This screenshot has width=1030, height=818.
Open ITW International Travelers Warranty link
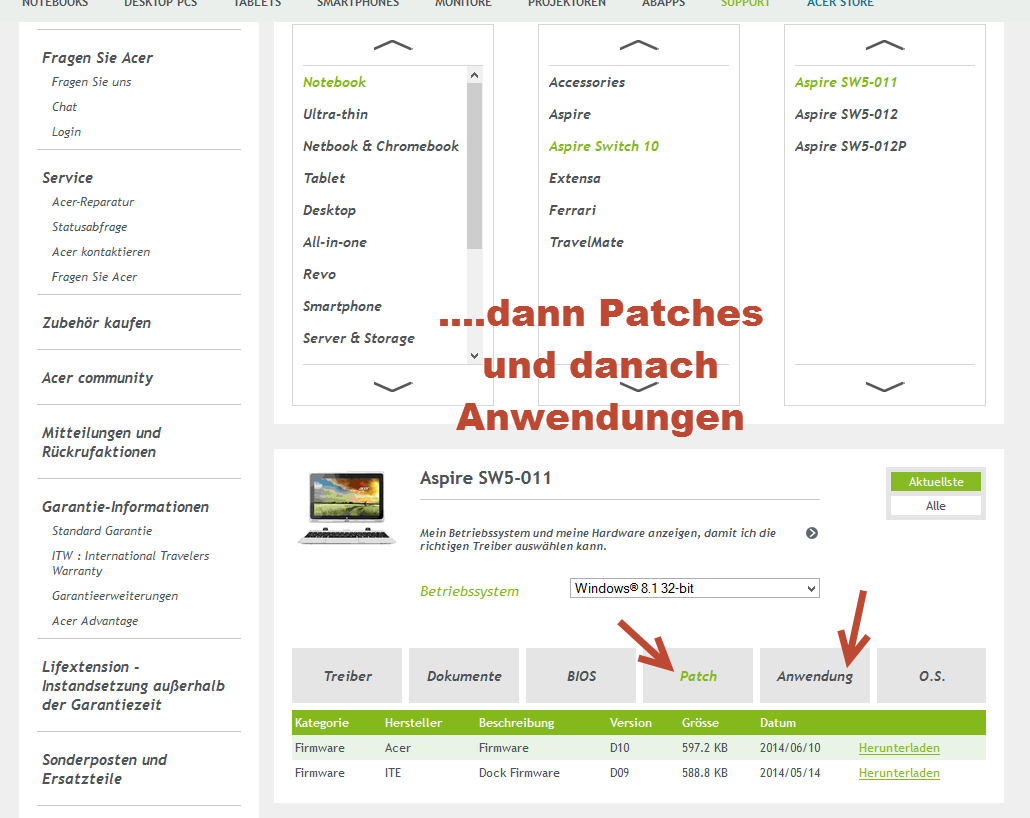pyautogui.click(x=130, y=563)
